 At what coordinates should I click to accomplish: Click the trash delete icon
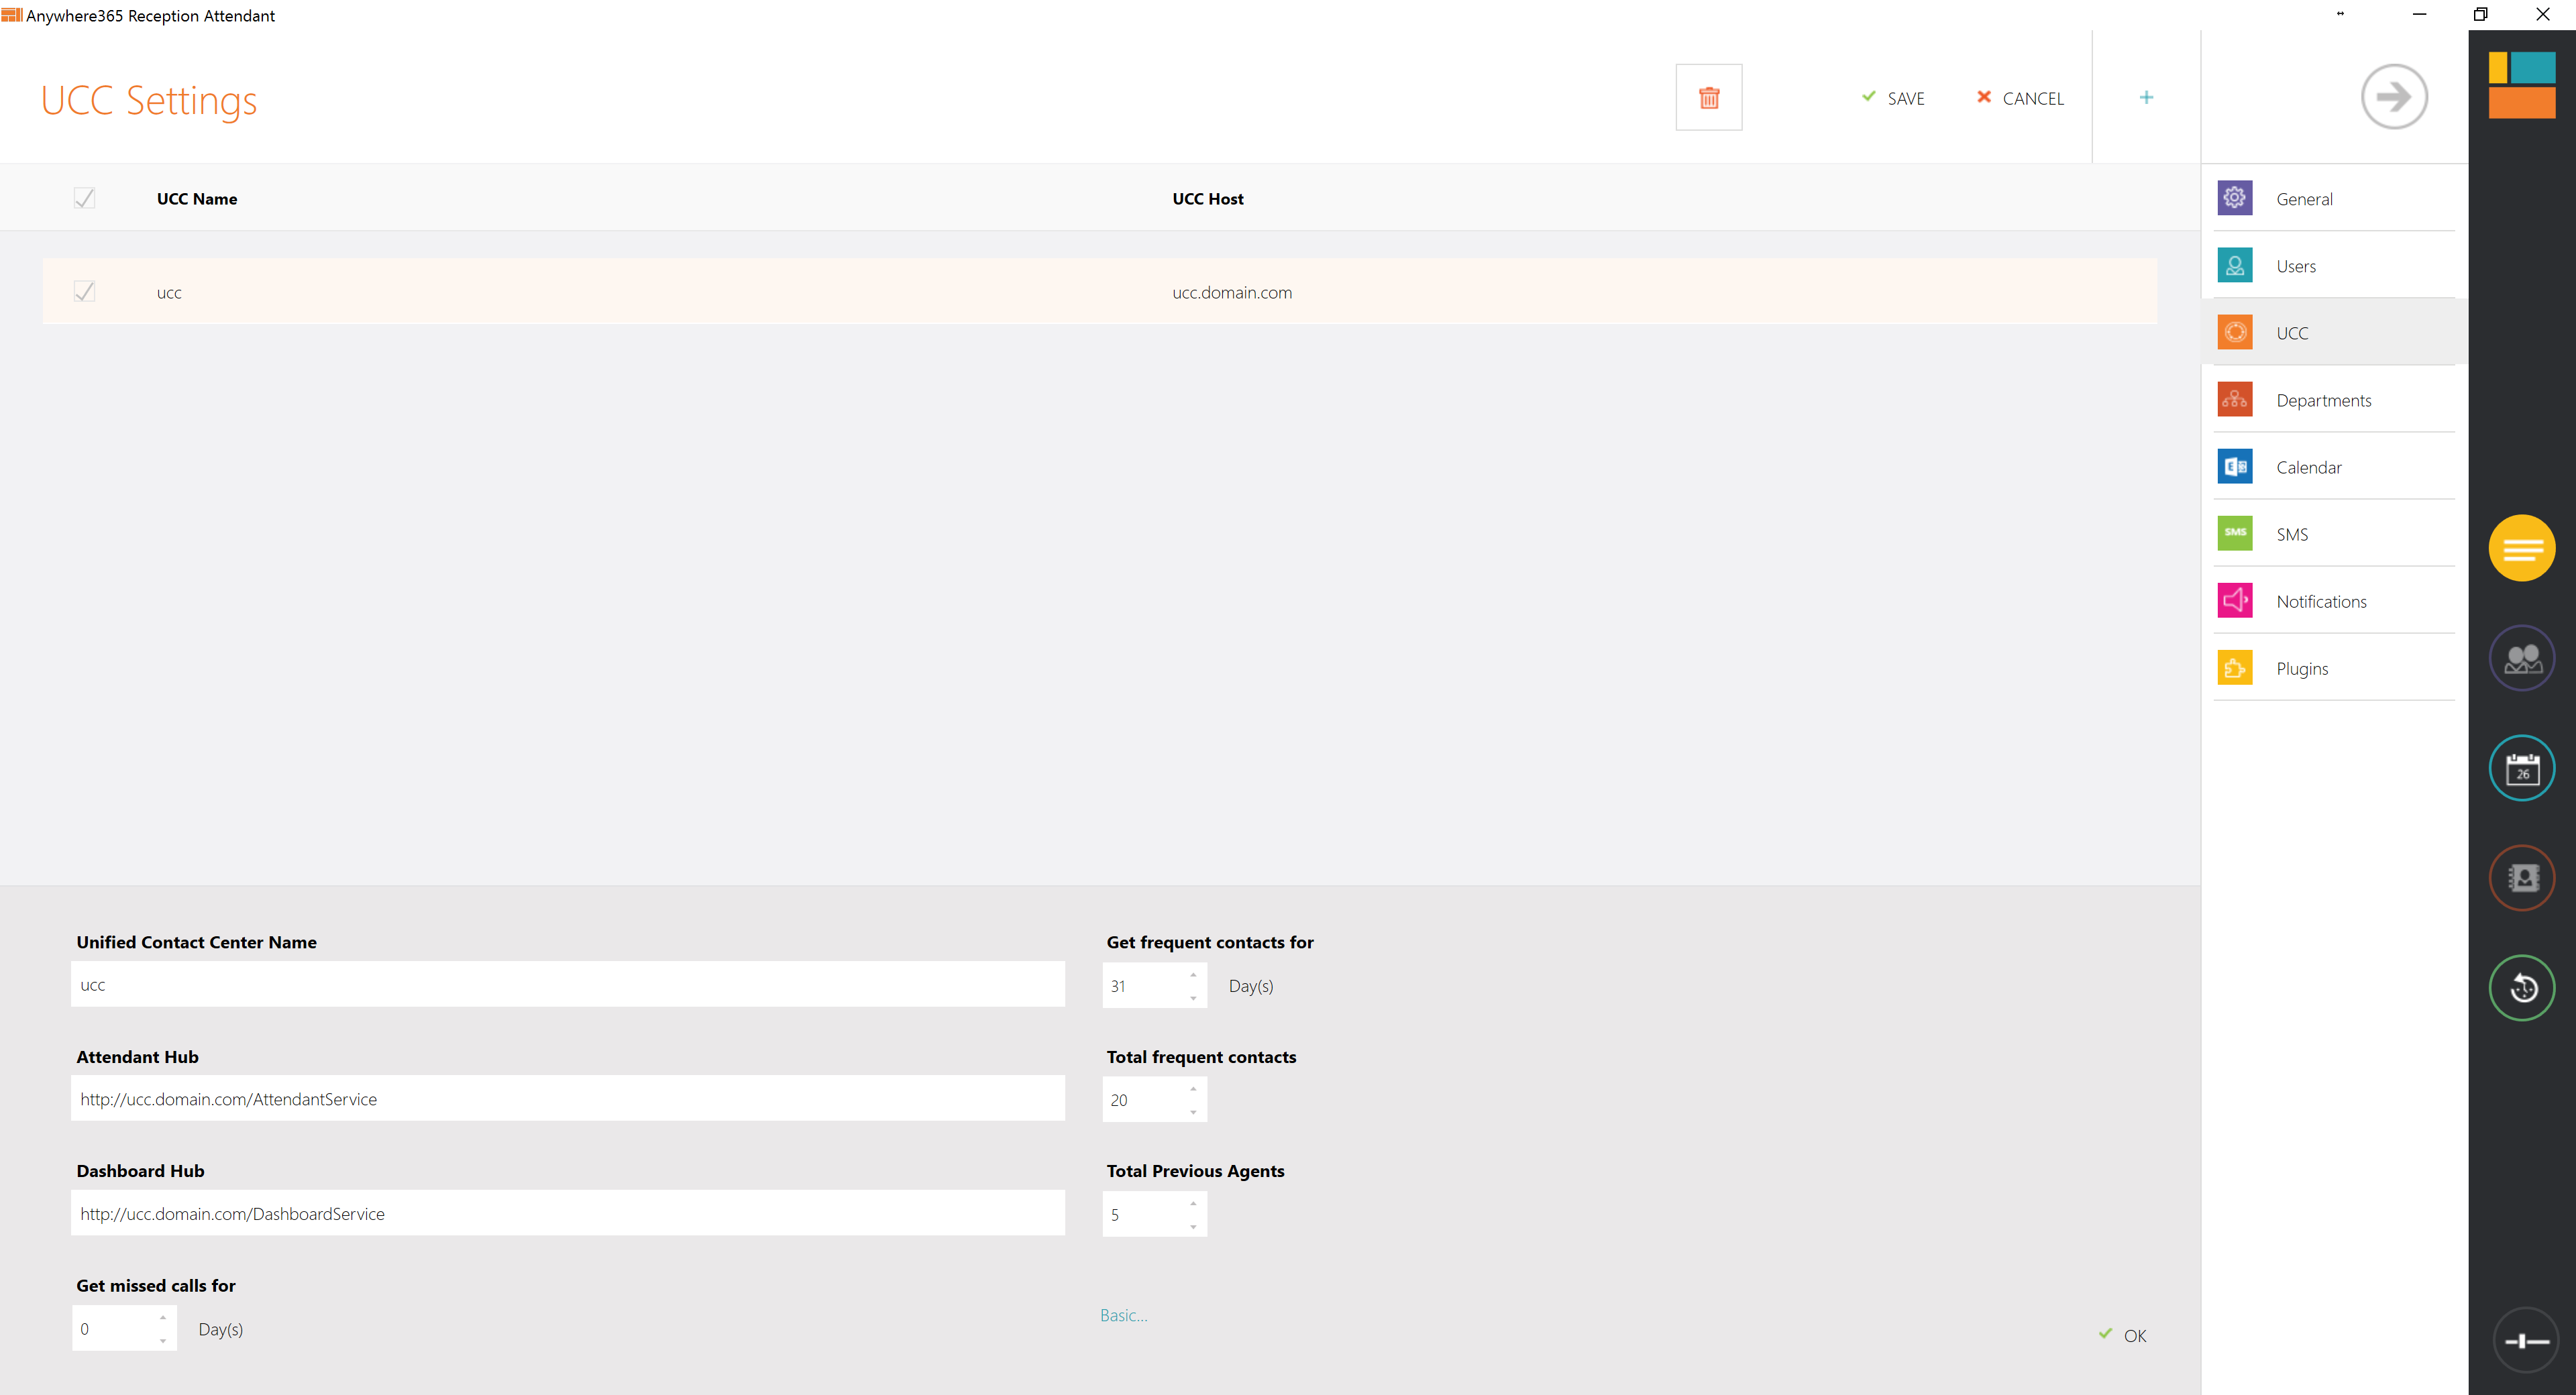click(x=1708, y=97)
